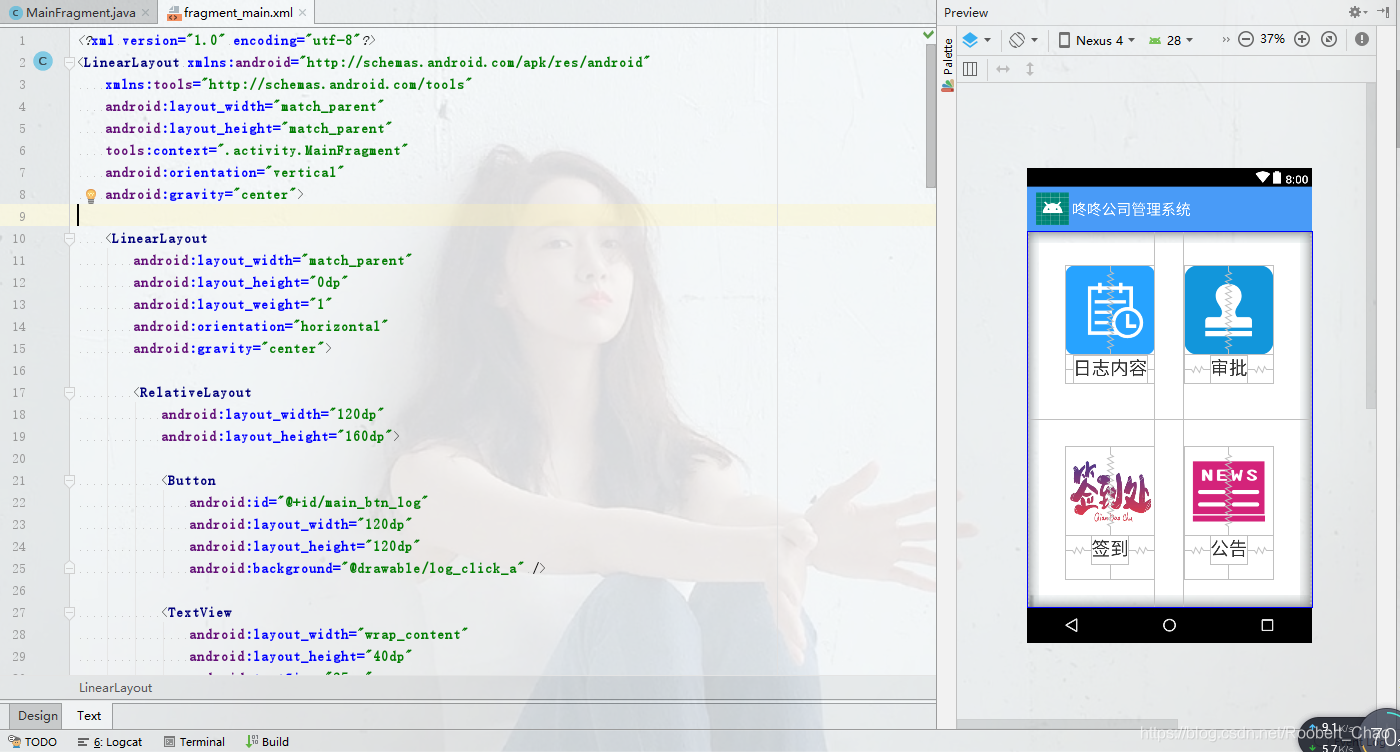The height and width of the screenshot is (752, 1400).
Task: Click the green inspection checkmark indicator
Action: [x=929, y=36]
